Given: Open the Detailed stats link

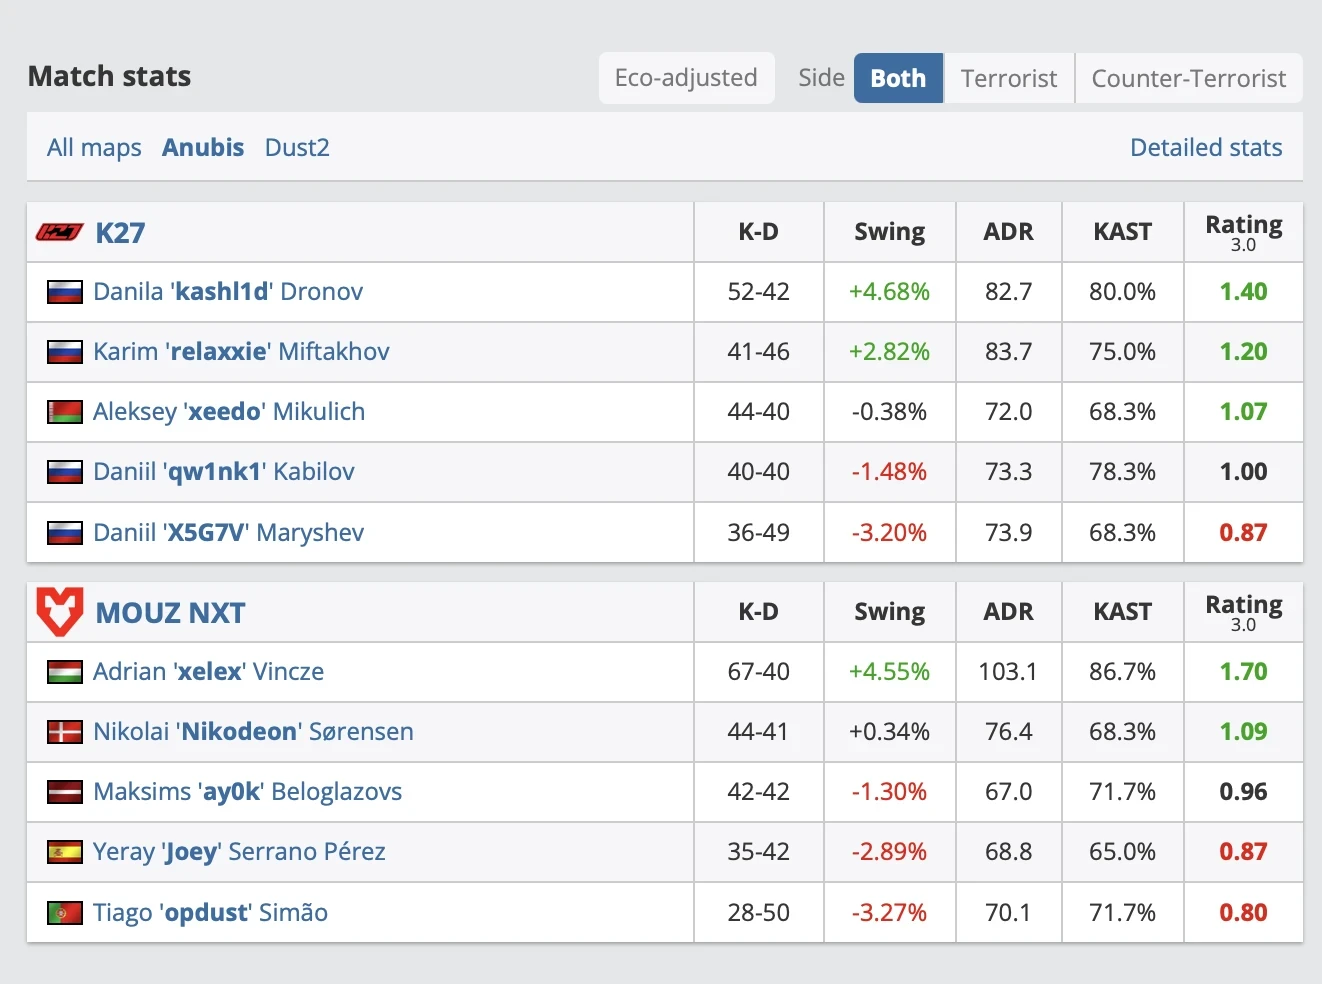Looking at the screenshot, I should [x=1205, y=148].
